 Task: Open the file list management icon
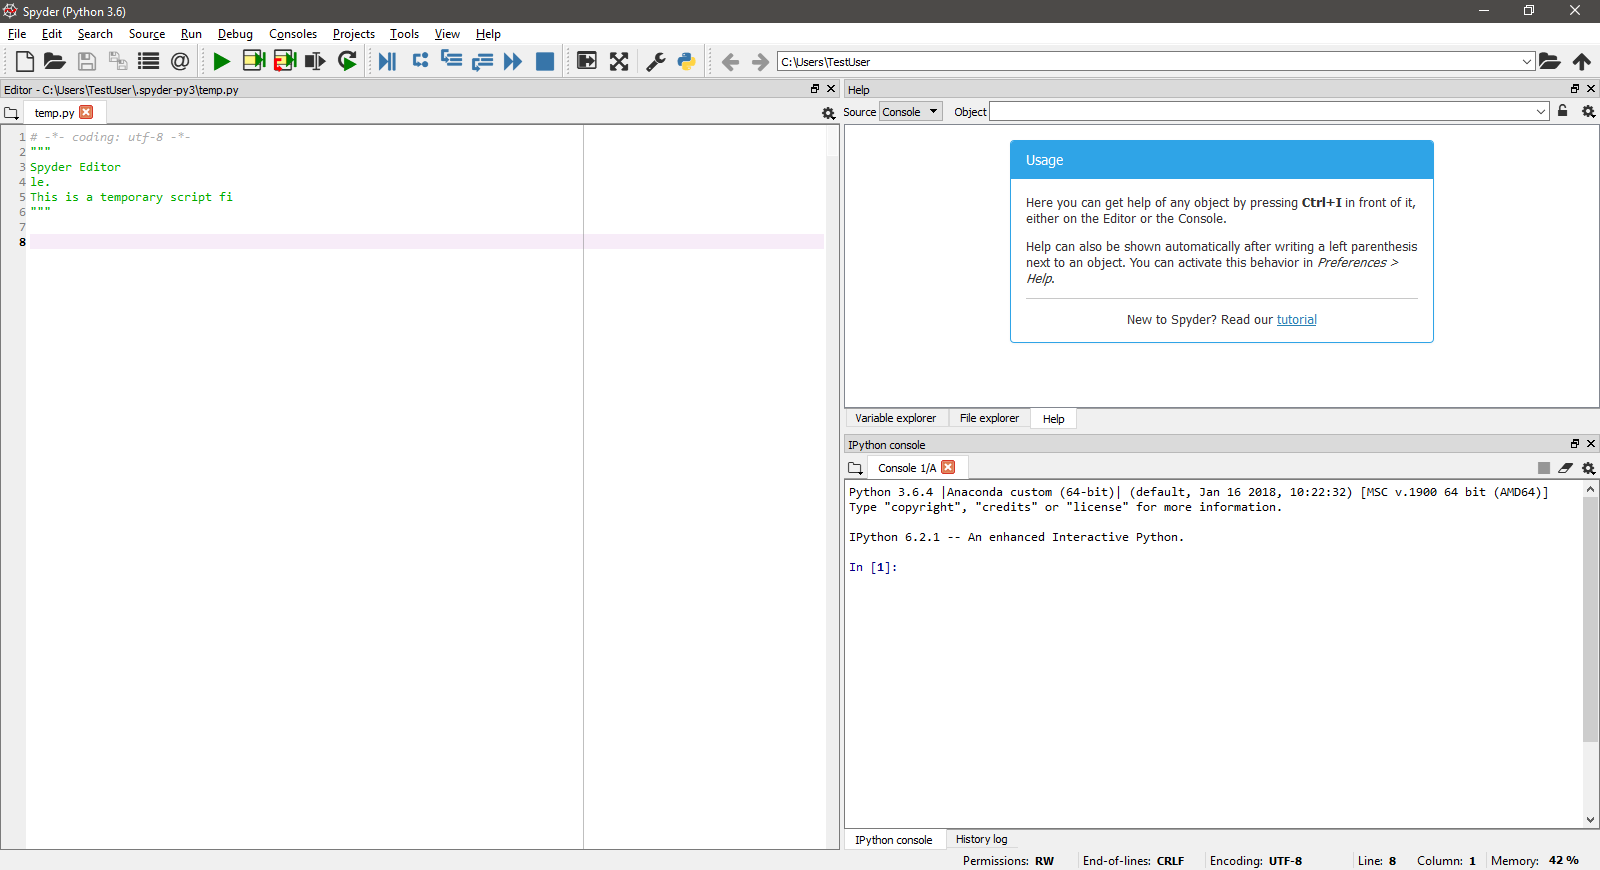(149, 61)
